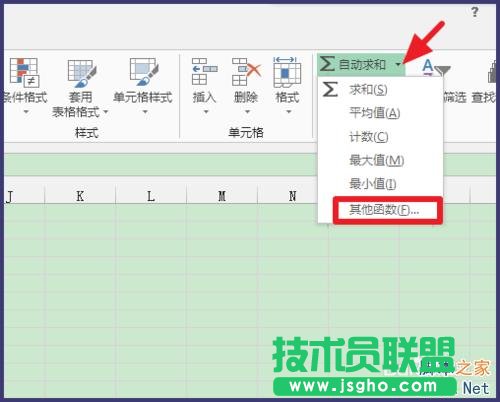Screen dimensions: 500x402
Task: Expand the Conditional Formatting dropdown arrow
Action: tap(26, 112)
